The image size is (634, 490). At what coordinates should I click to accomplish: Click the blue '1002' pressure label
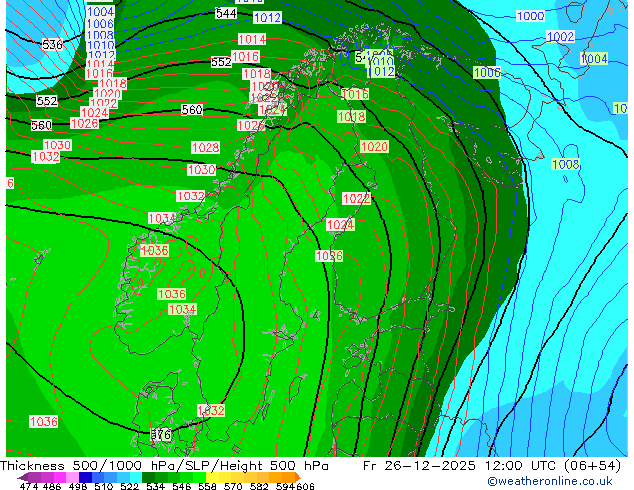tap(560, 37)
